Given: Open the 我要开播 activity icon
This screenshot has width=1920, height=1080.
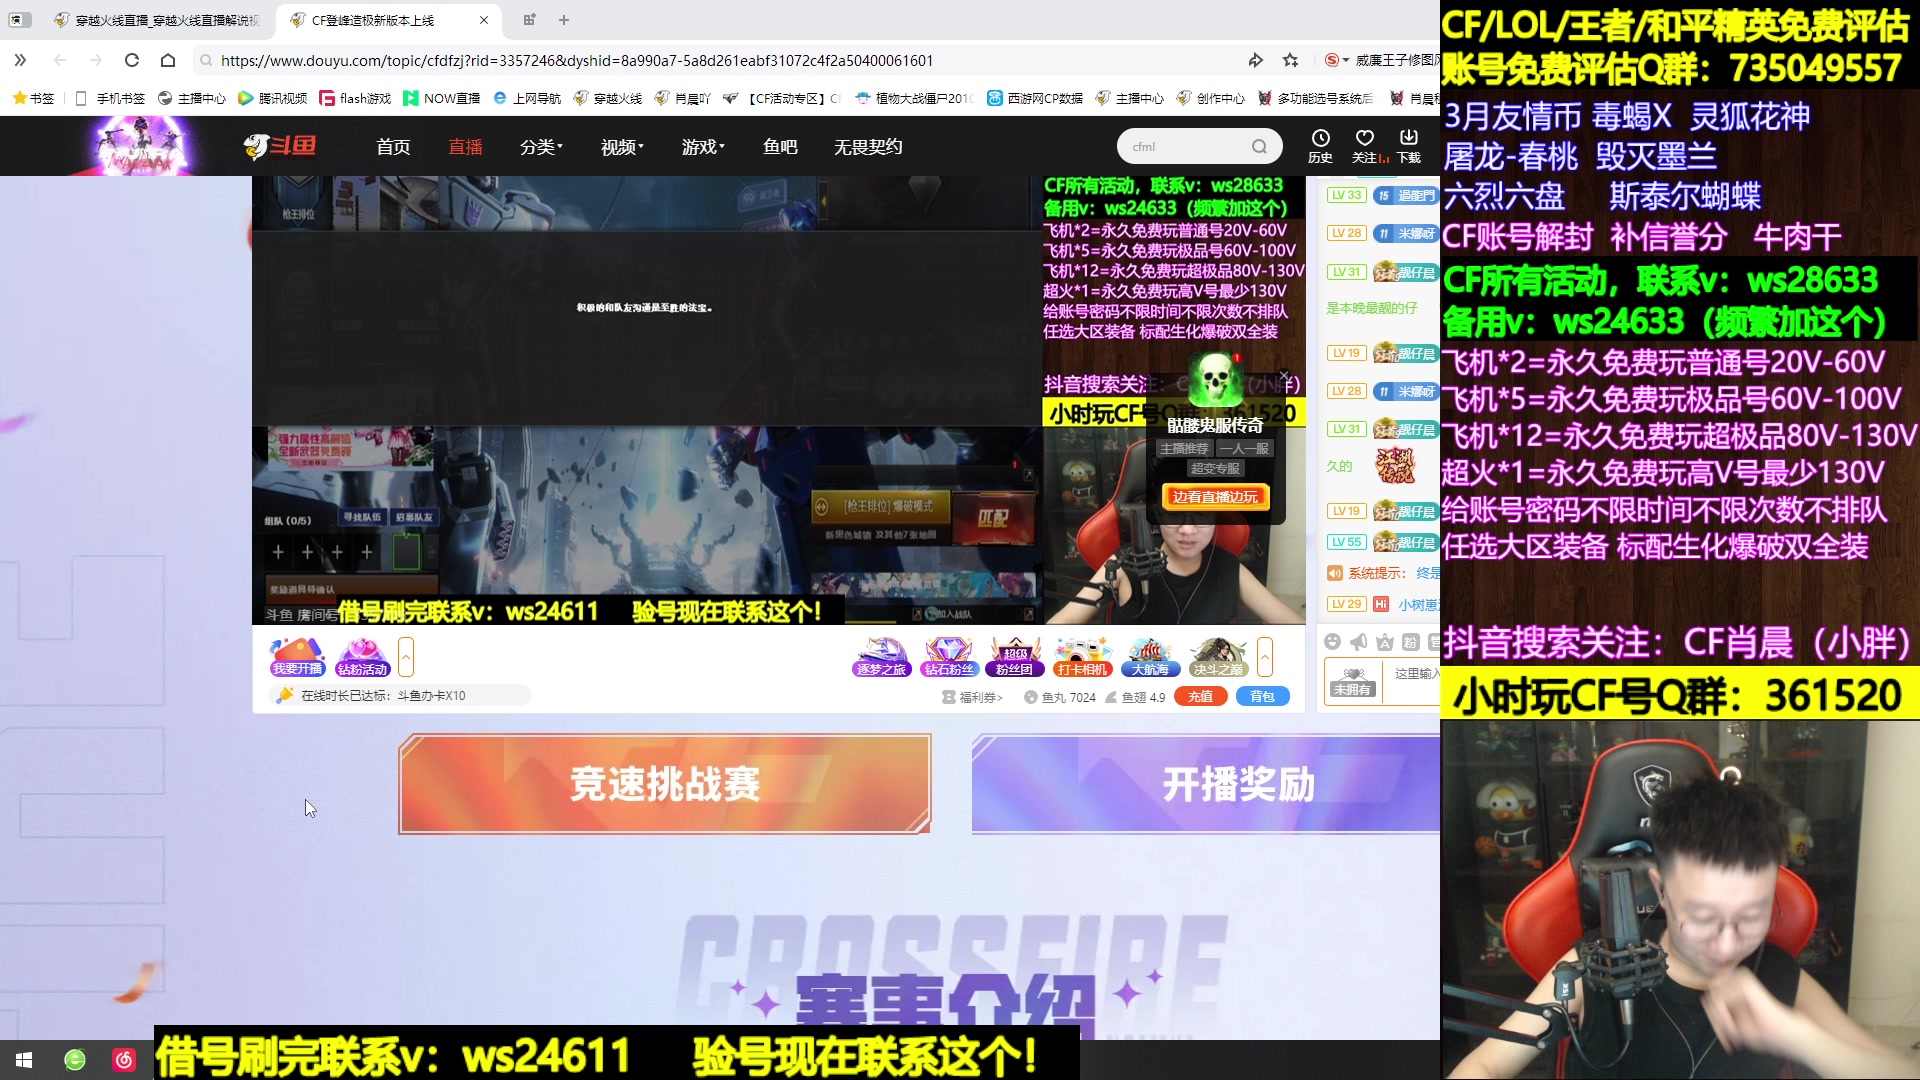Looking at the screenshot, I should pos(297,657).
